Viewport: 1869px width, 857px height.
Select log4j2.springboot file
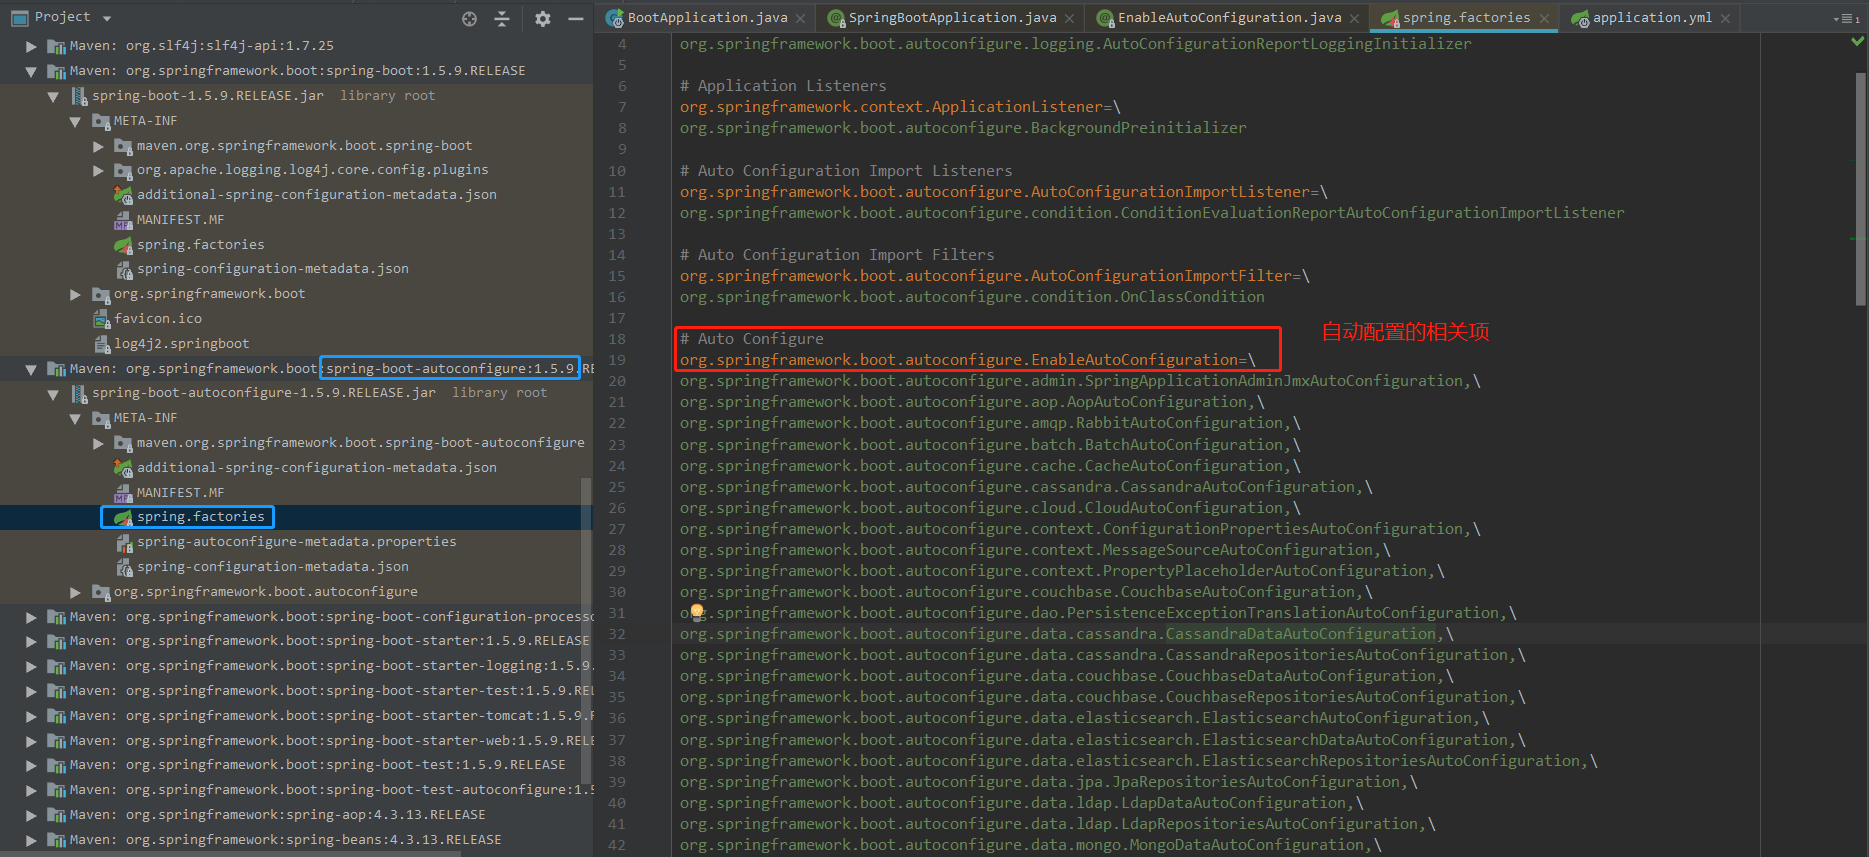tap(181, 344)
